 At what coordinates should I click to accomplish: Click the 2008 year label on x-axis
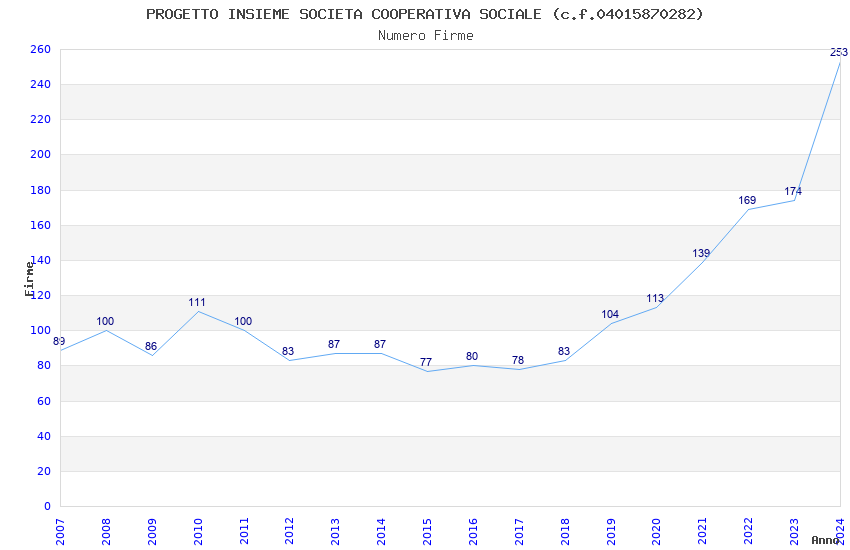click(106, 532)
